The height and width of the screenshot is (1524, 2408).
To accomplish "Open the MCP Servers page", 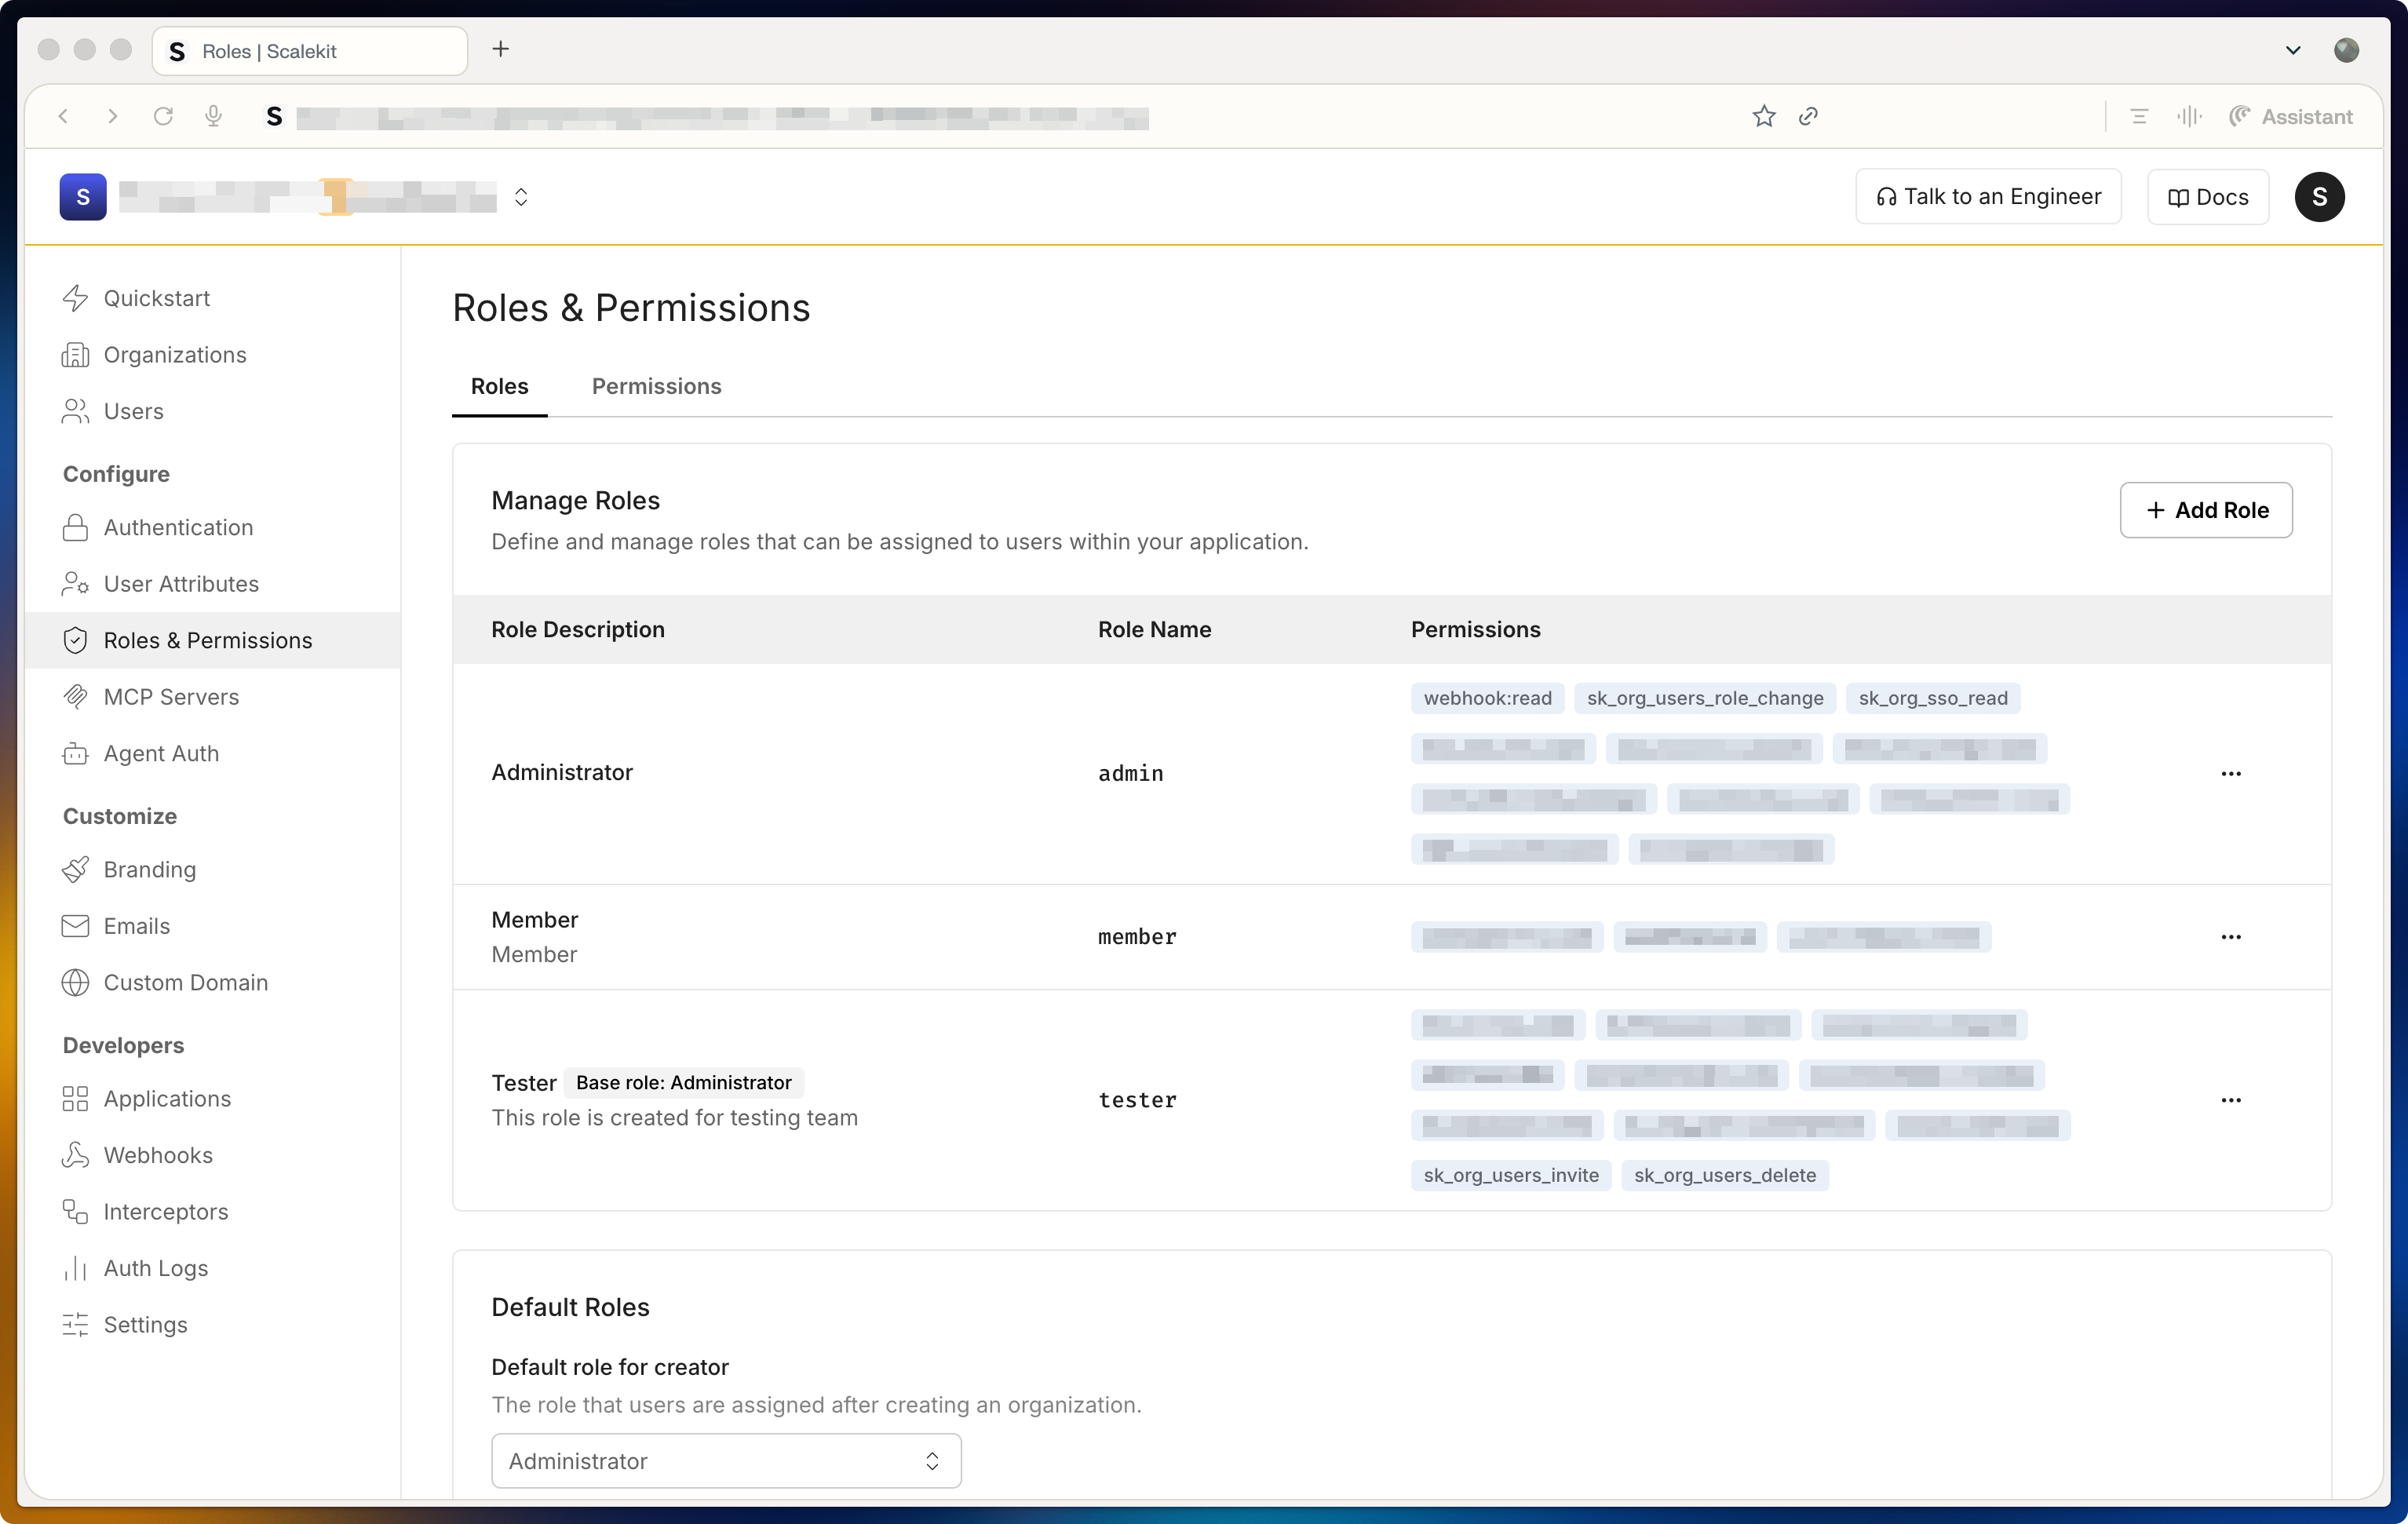I will (171, 696).
